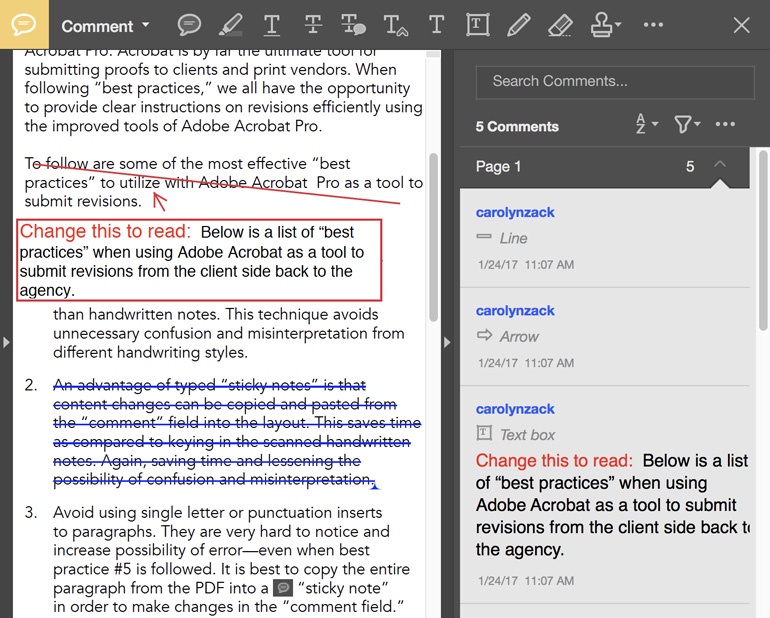Image resolution: width=770 pixels, height=618 pixels.
Task: Select the Pencil drawing tool
Action: coord(519,25)
